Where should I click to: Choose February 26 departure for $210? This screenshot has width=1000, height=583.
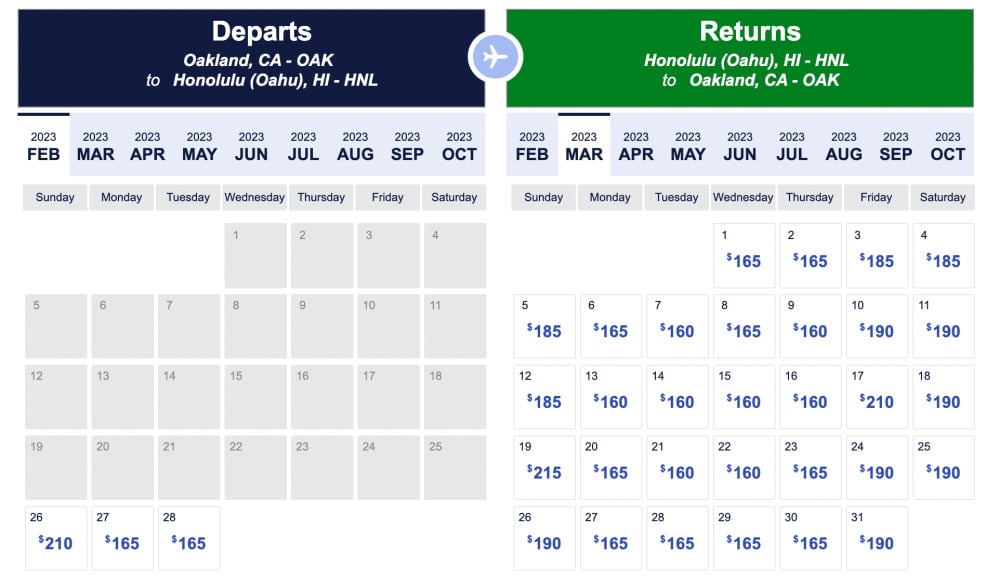56,538
